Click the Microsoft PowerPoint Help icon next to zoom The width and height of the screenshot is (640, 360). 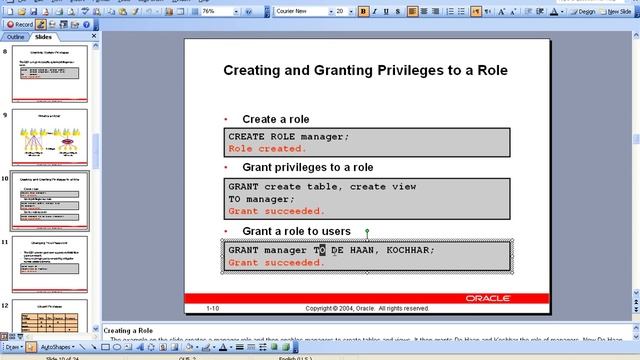[249, 12]
